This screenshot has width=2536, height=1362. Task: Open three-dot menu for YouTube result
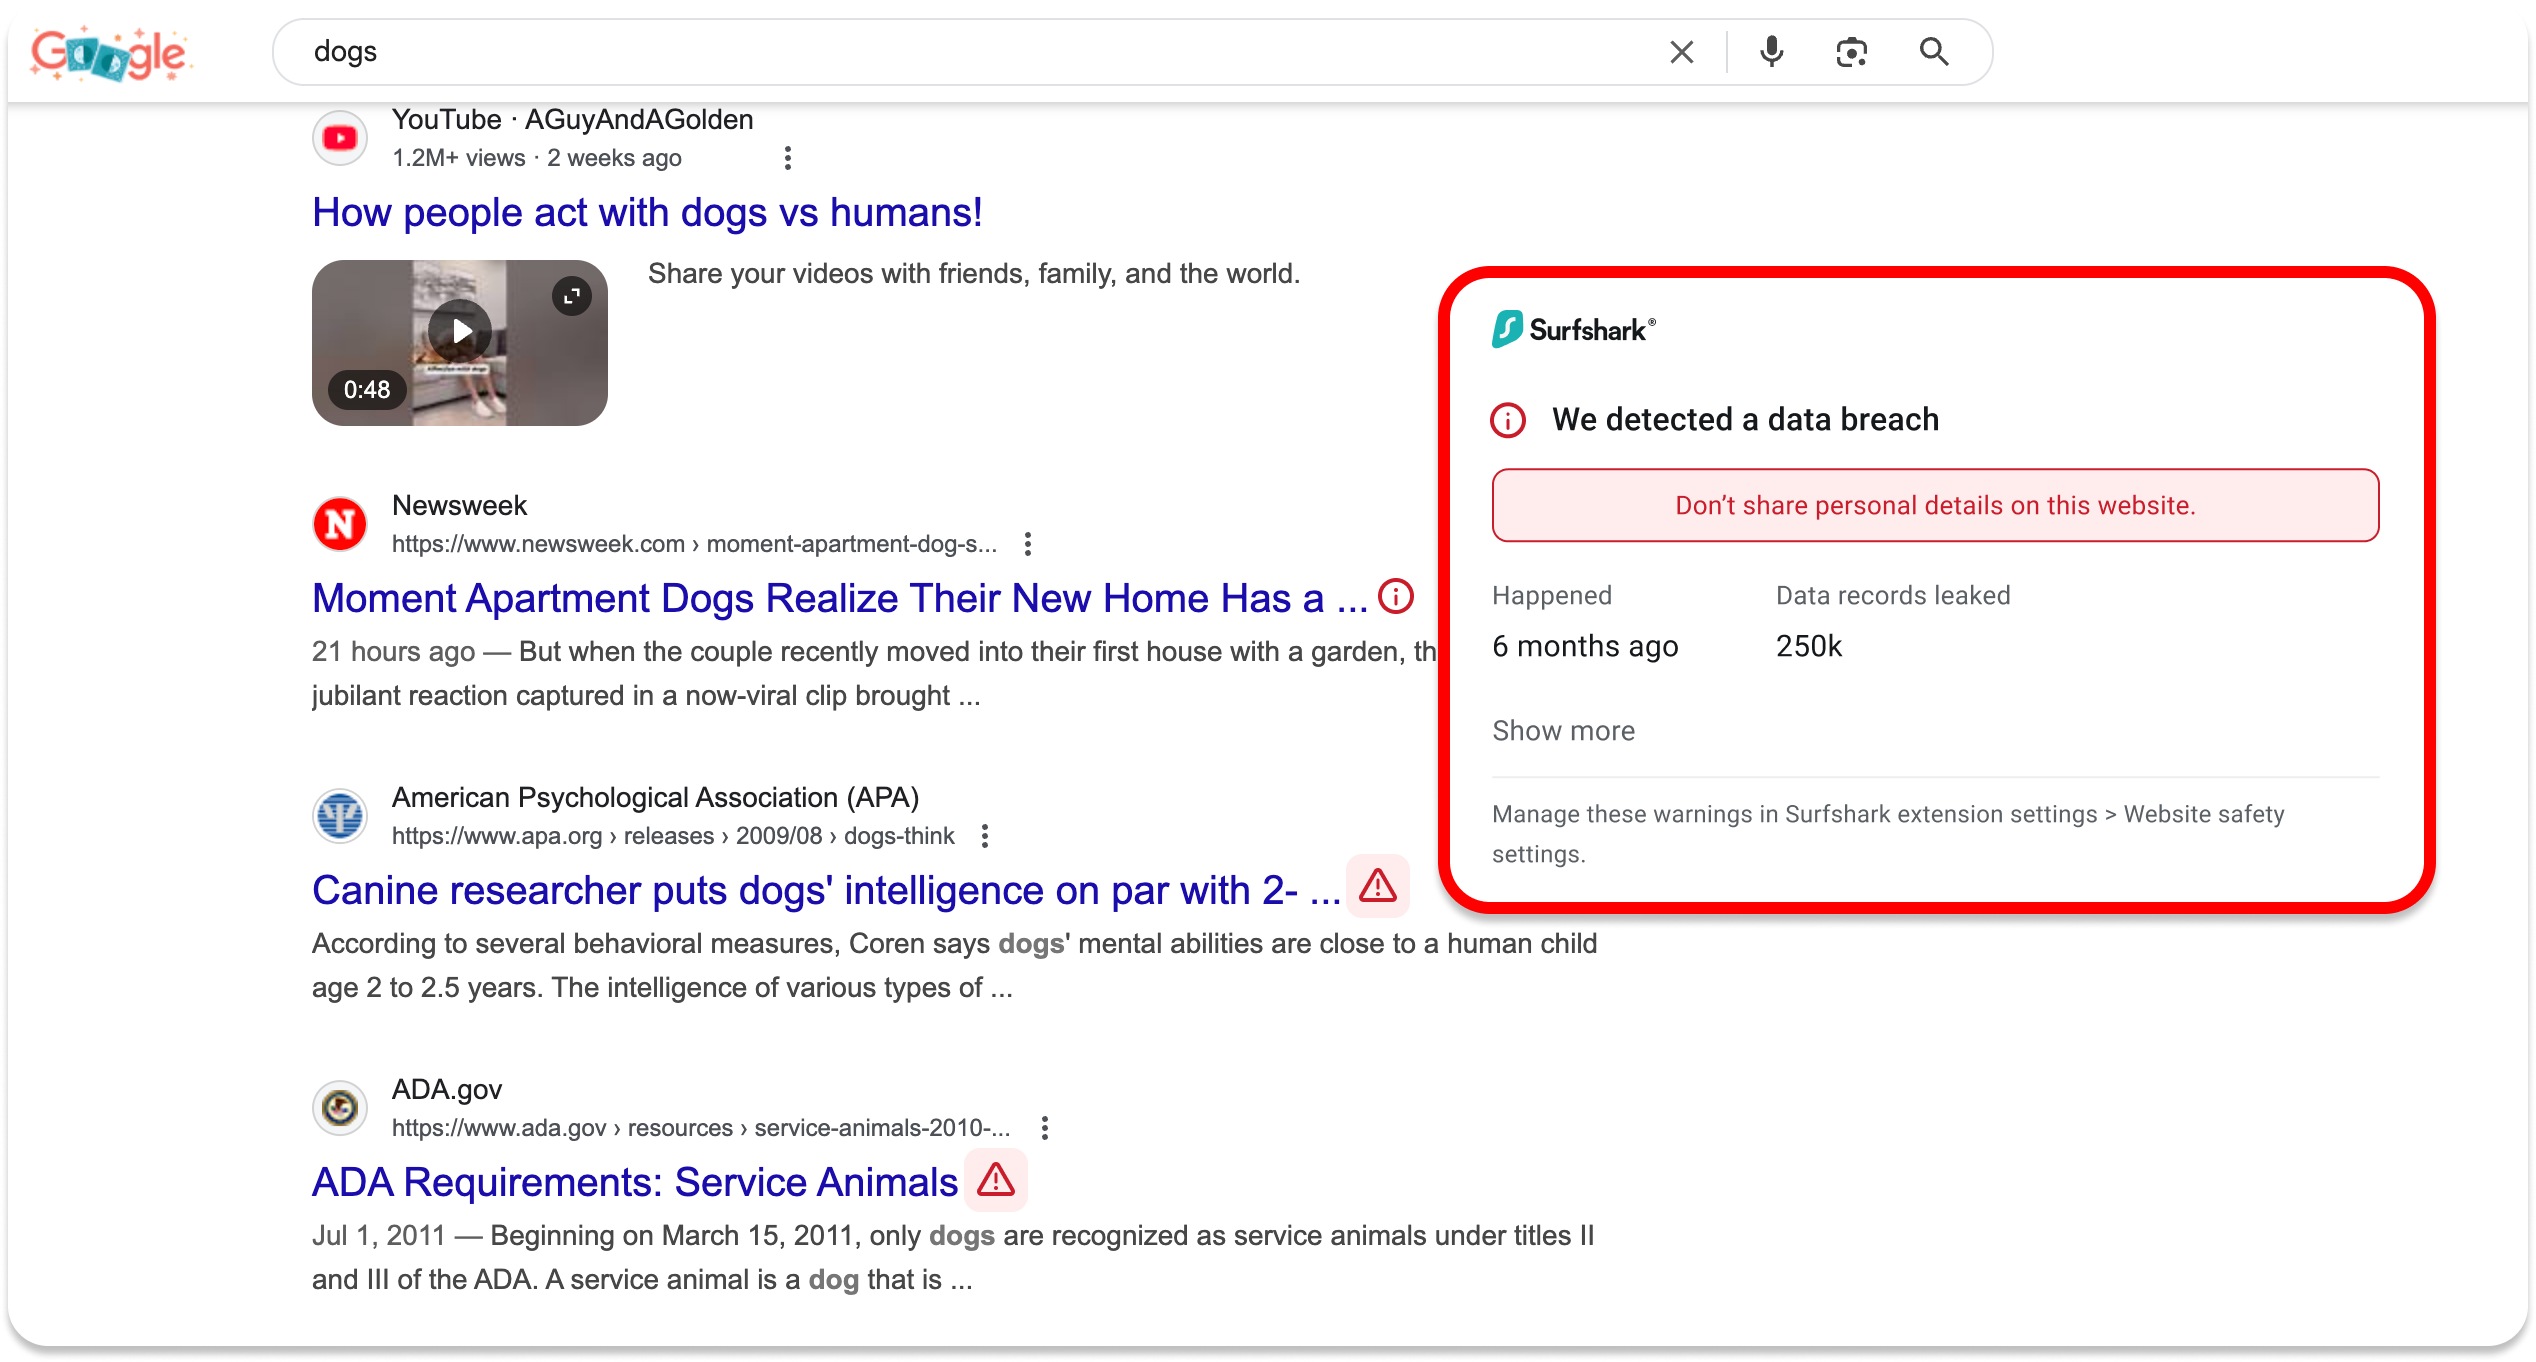point(788,158)
